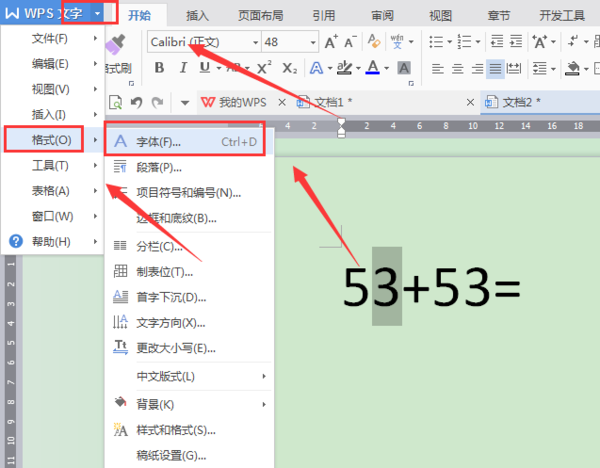Open underline style dropdown arrow
The height and width of the screenshot is (468, 600).
219,68
